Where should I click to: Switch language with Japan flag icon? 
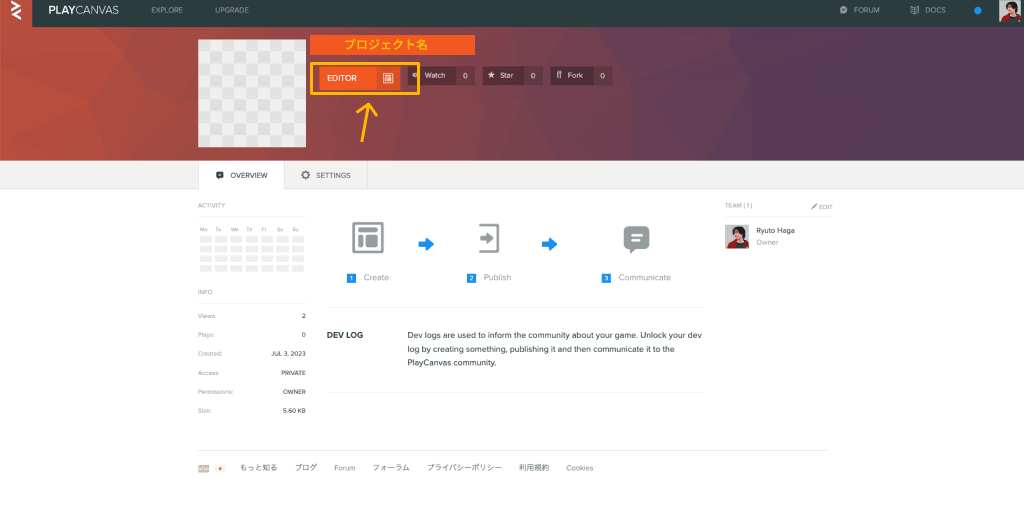(x=220, y=468)
